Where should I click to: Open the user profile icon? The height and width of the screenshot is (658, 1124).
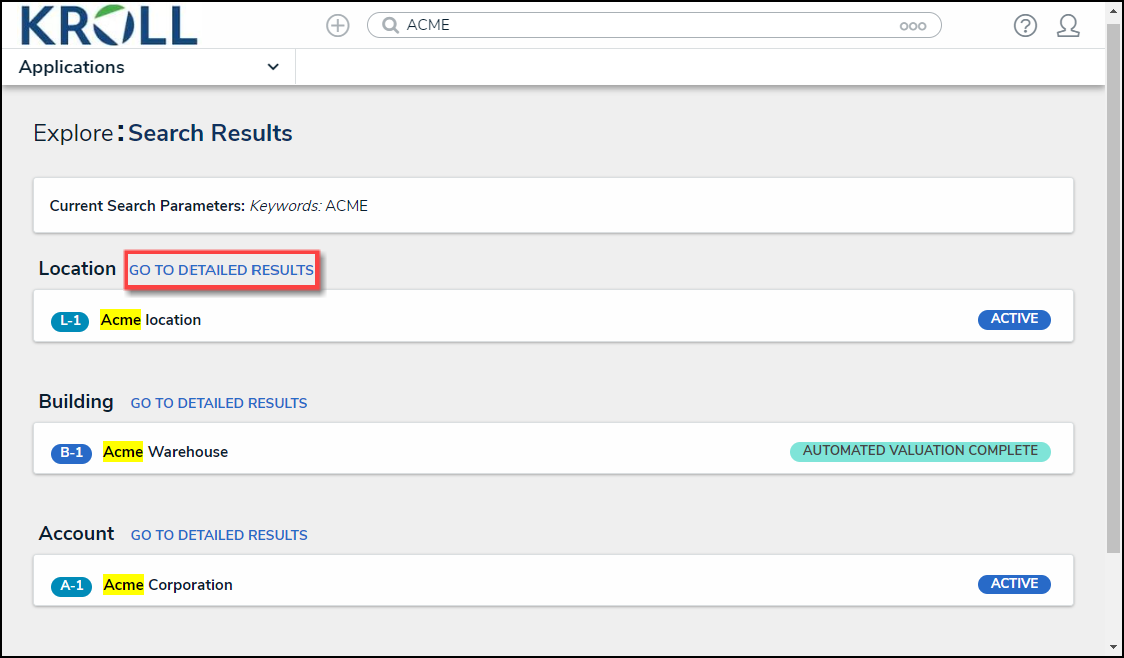pyautogui.click(x=1068, y=26)
